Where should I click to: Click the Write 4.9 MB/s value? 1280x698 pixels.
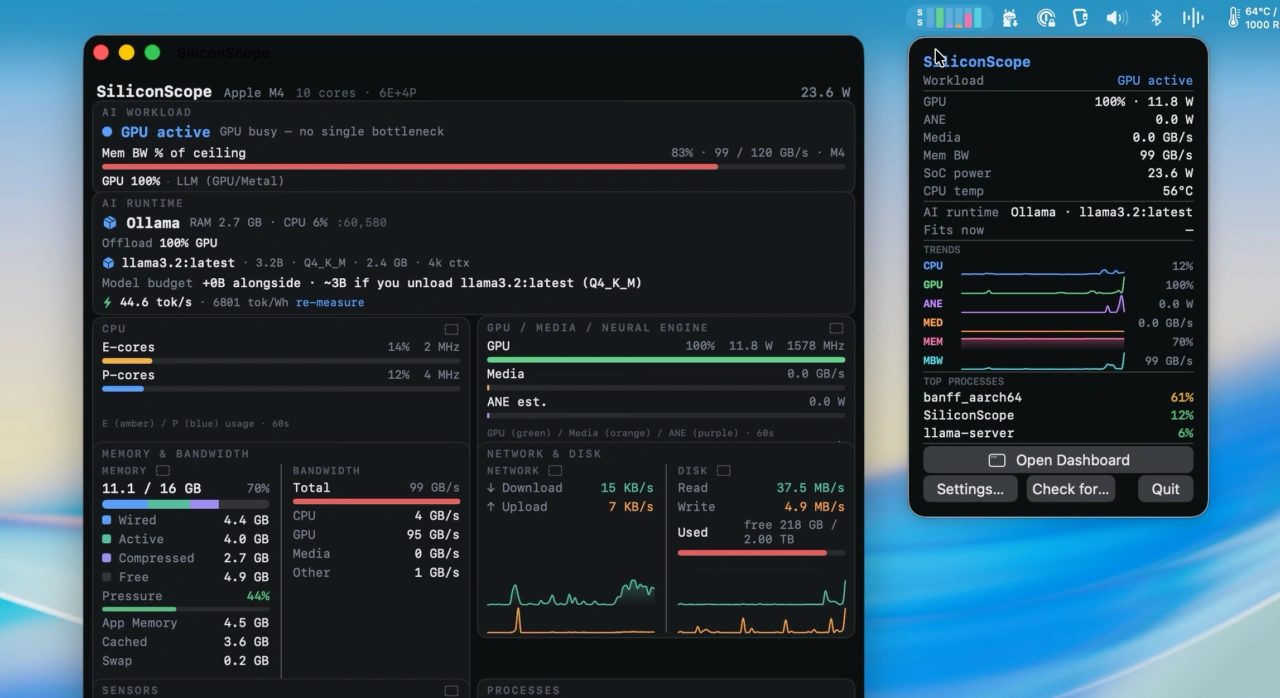pos(814,507)
